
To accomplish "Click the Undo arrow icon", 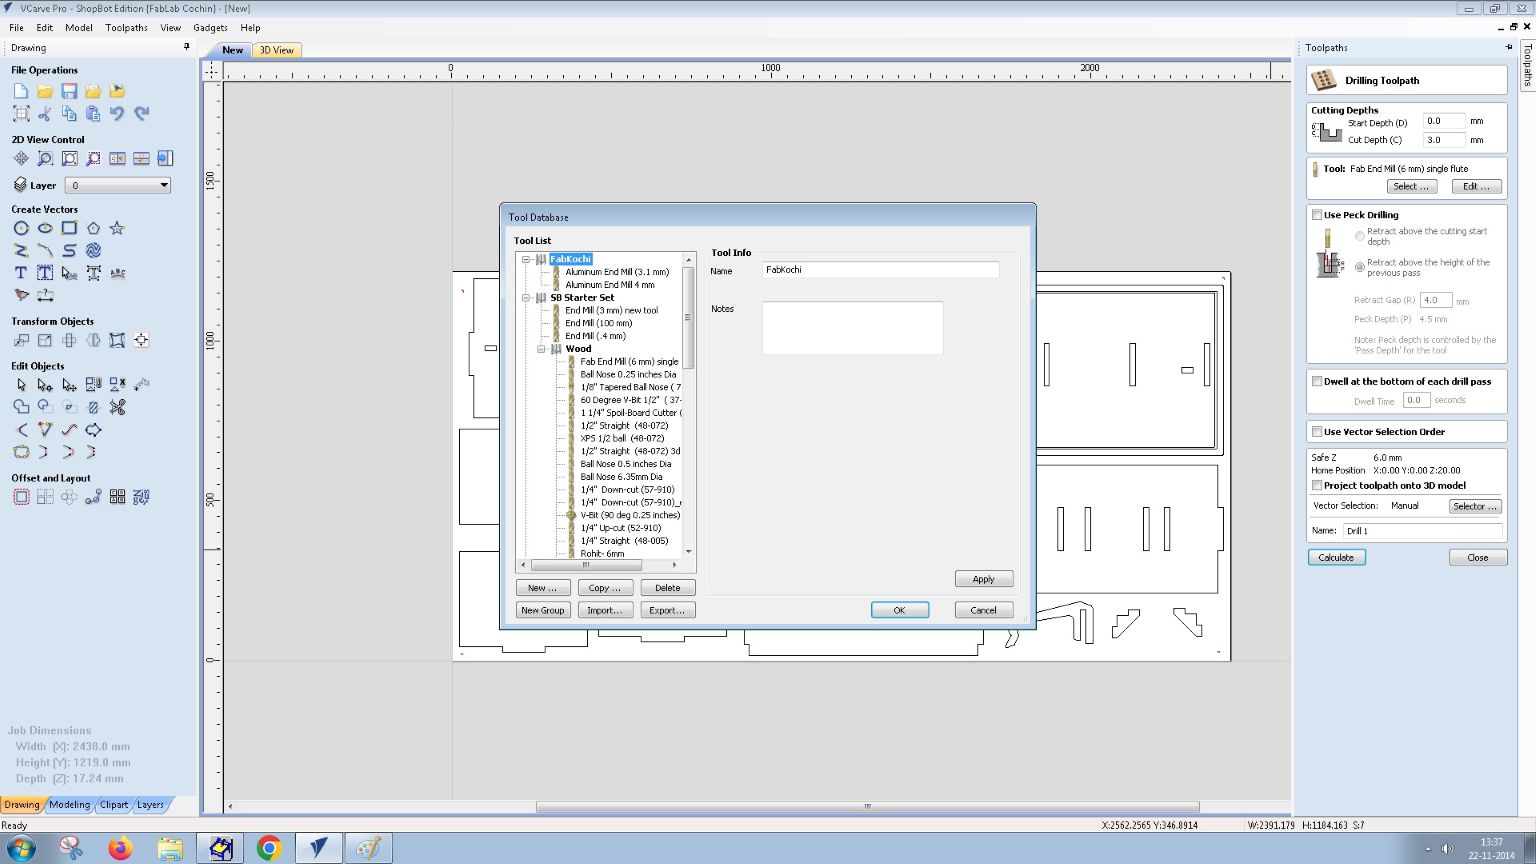I will pyautogui.click(x=117, y=114).
